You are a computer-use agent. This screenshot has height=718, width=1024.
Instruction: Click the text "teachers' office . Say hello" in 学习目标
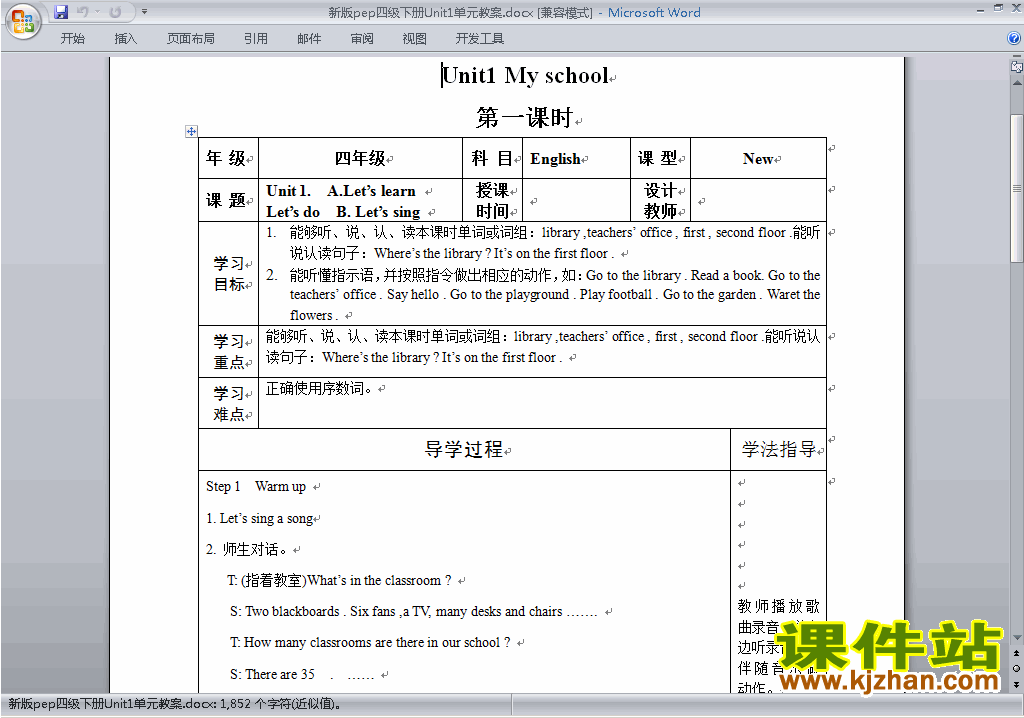click(364, 295)
